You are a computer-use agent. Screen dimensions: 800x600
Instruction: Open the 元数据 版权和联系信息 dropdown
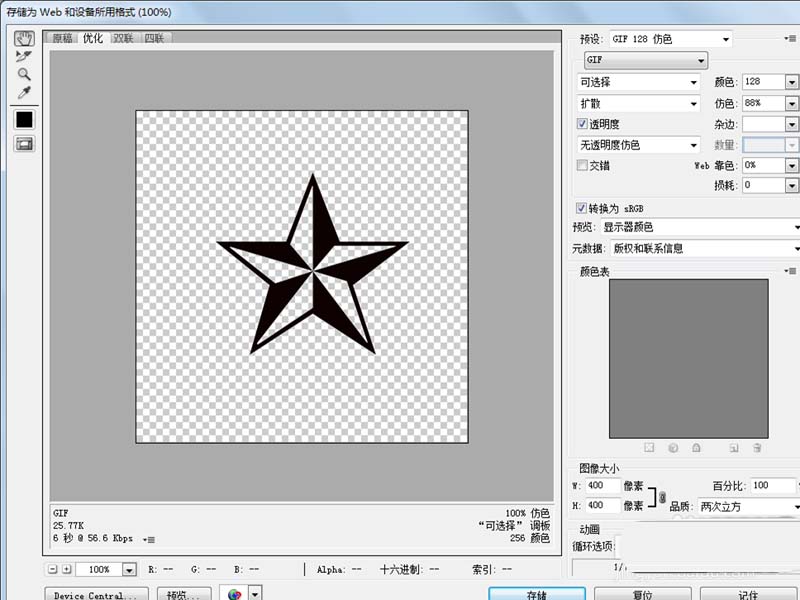coord(705,249)
